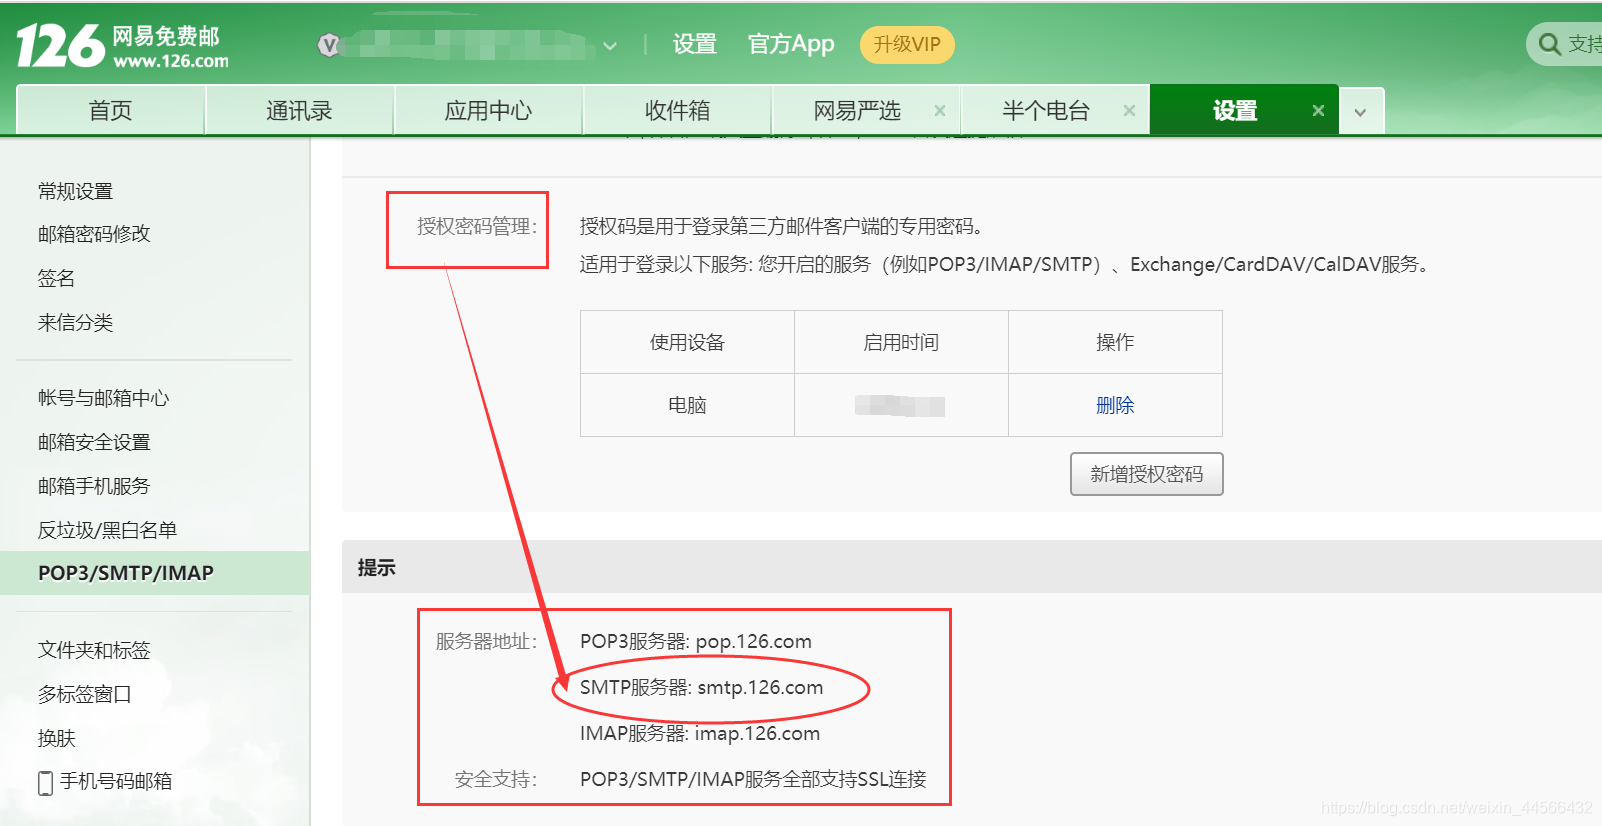
Task: Open 常规设置 in the sidebar
Action: pyautogui.click(x=75, y=191)
